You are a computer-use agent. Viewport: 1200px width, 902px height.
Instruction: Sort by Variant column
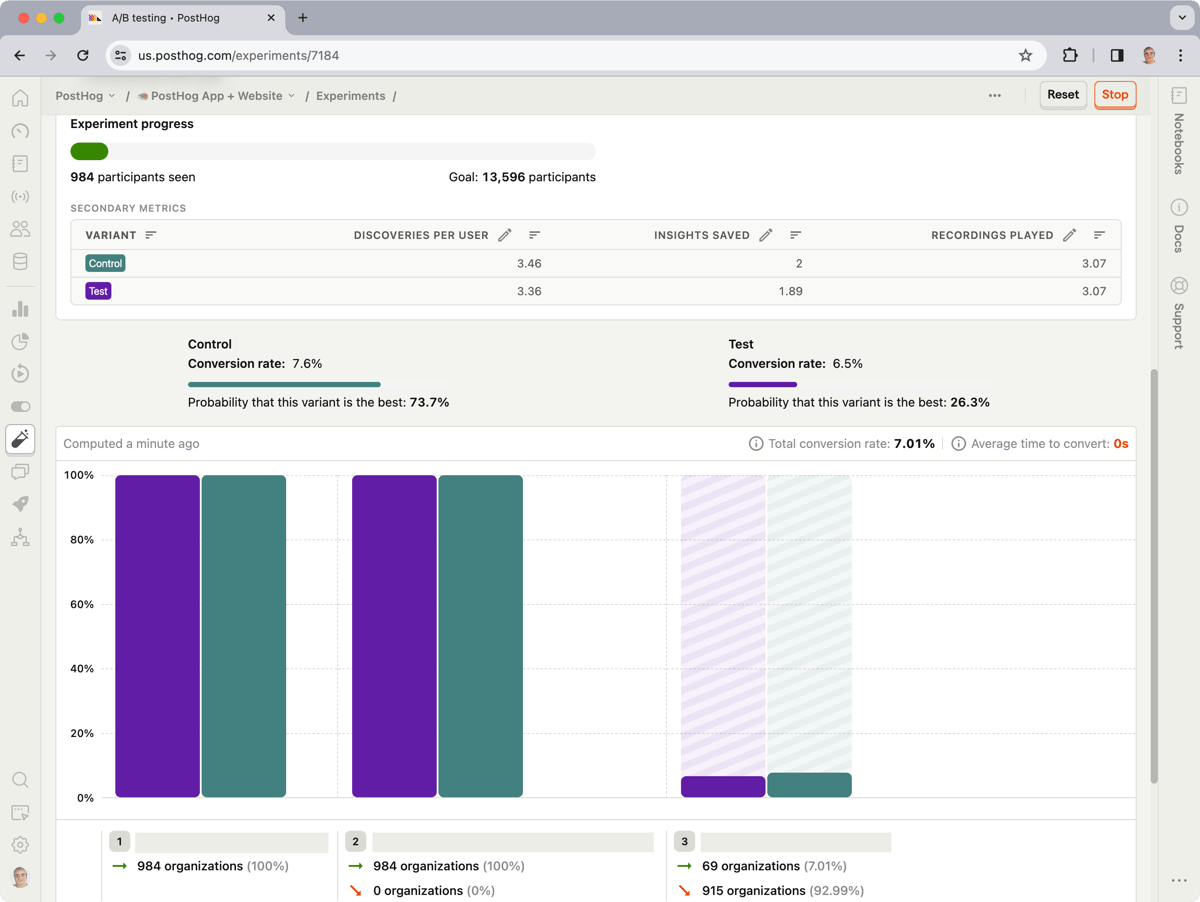point(151,235)
